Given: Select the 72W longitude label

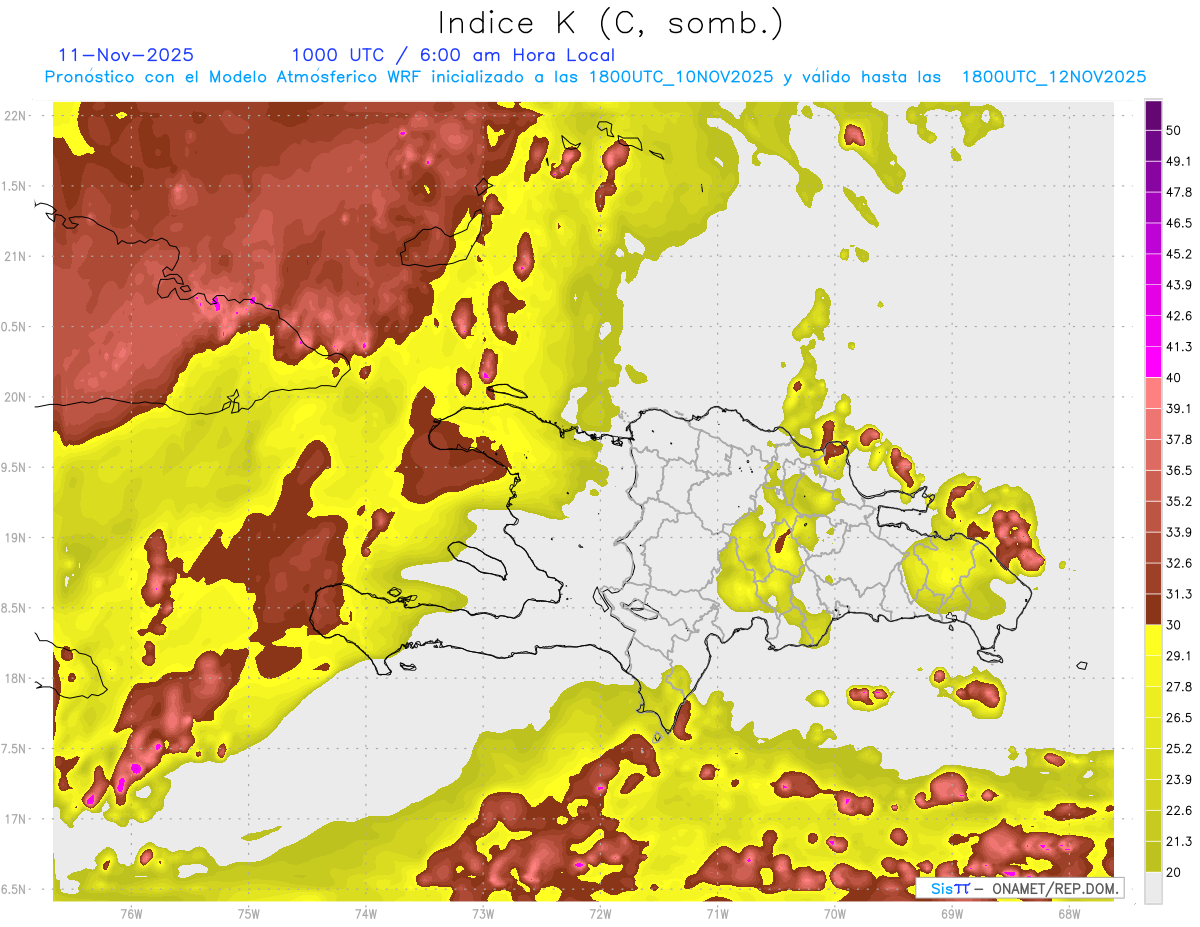Looking at the screenshot, I should pyautogui.click(x=600, y=914).
